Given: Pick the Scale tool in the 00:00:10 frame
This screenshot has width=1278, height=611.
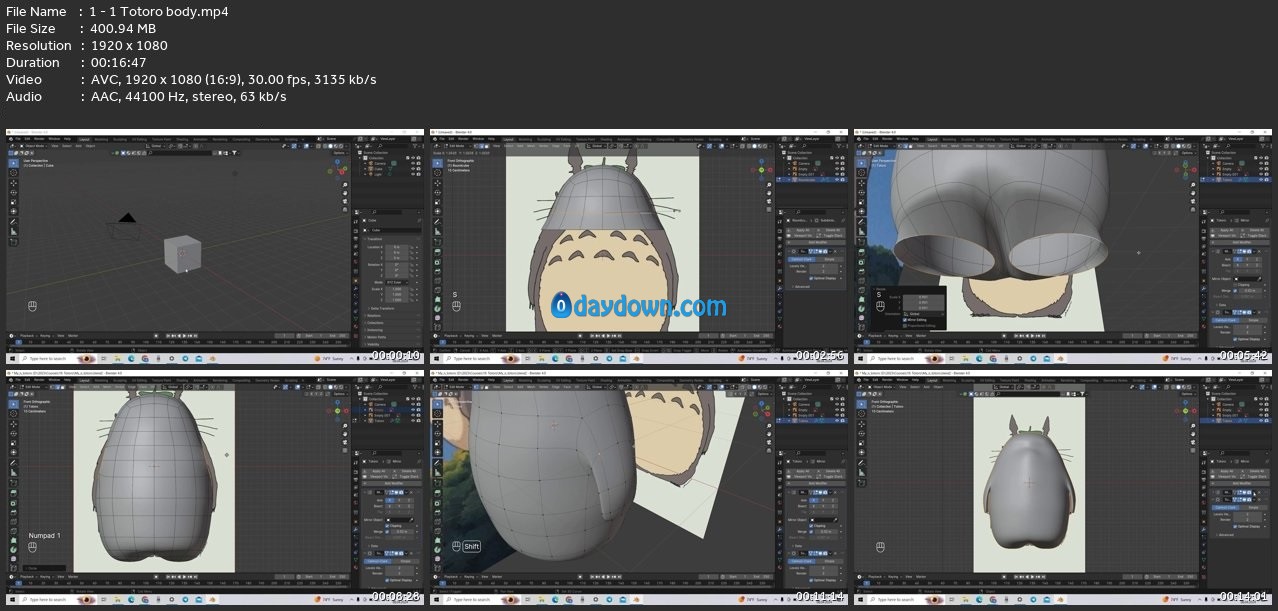Looking at the screenshot, I should (x=13, y=202).
